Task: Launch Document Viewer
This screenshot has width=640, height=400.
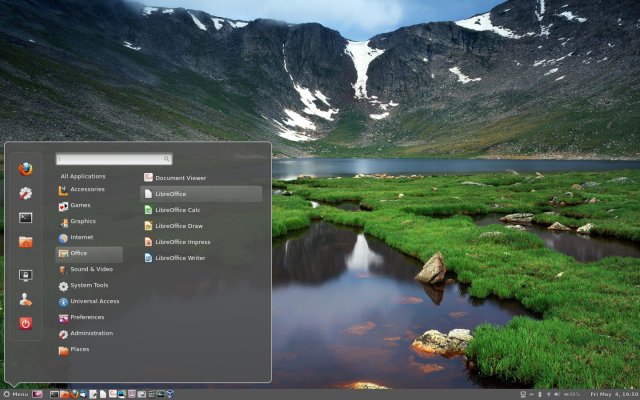Action: pyautogui.click(x=180, y=178)
